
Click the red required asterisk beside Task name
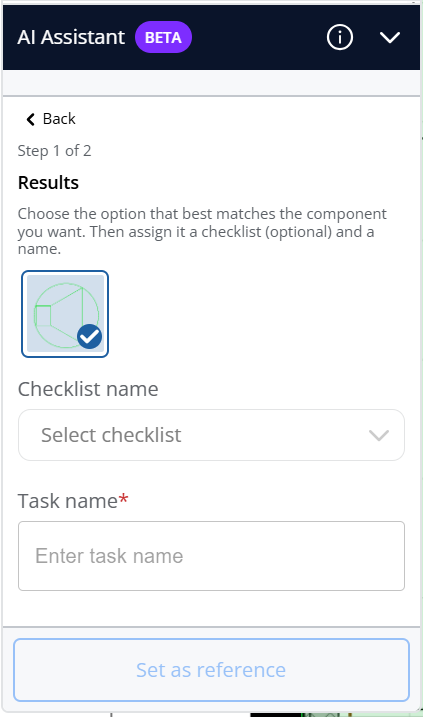[123, 499]
